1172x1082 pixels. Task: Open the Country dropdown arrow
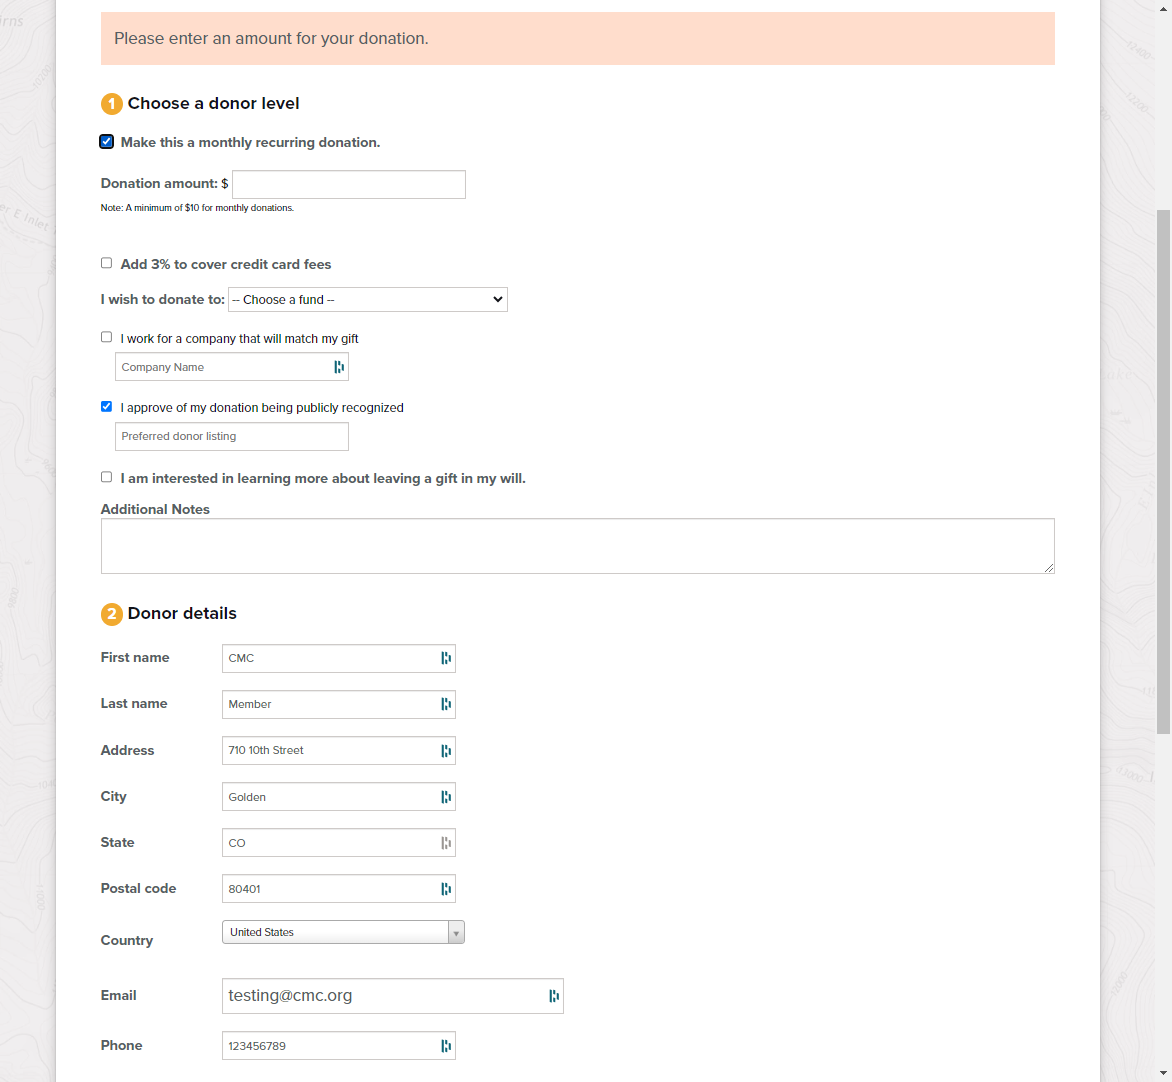click(x=456, y=933)
